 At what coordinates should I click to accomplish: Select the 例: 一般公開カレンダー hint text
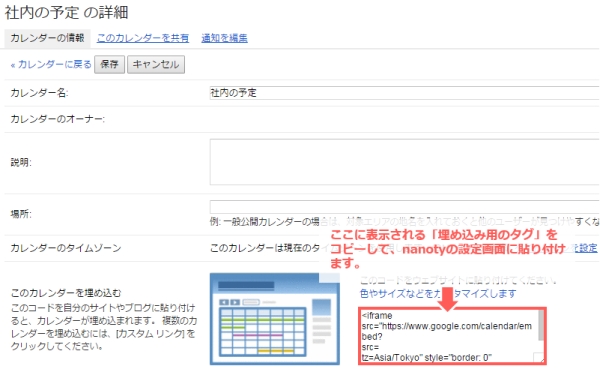[404, 222]
